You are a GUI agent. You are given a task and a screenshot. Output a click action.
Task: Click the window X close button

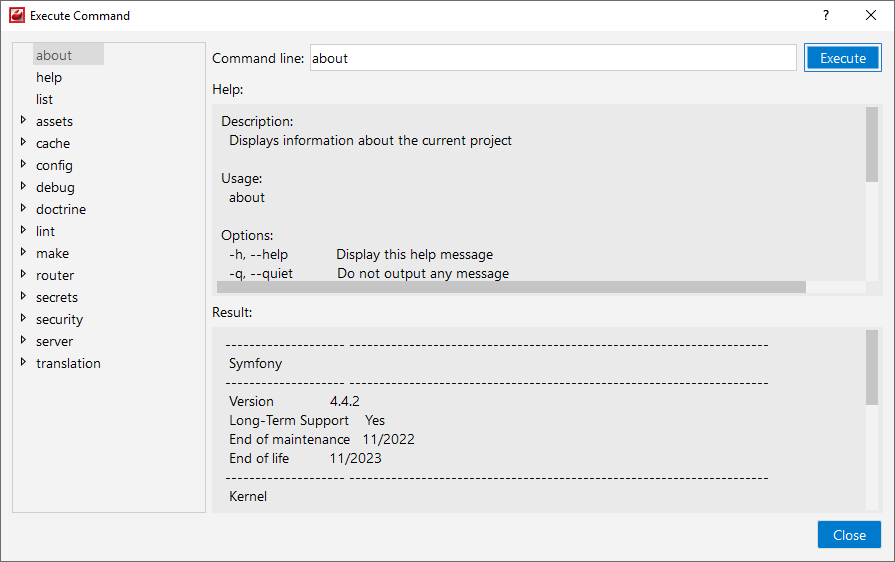[870, 15]
